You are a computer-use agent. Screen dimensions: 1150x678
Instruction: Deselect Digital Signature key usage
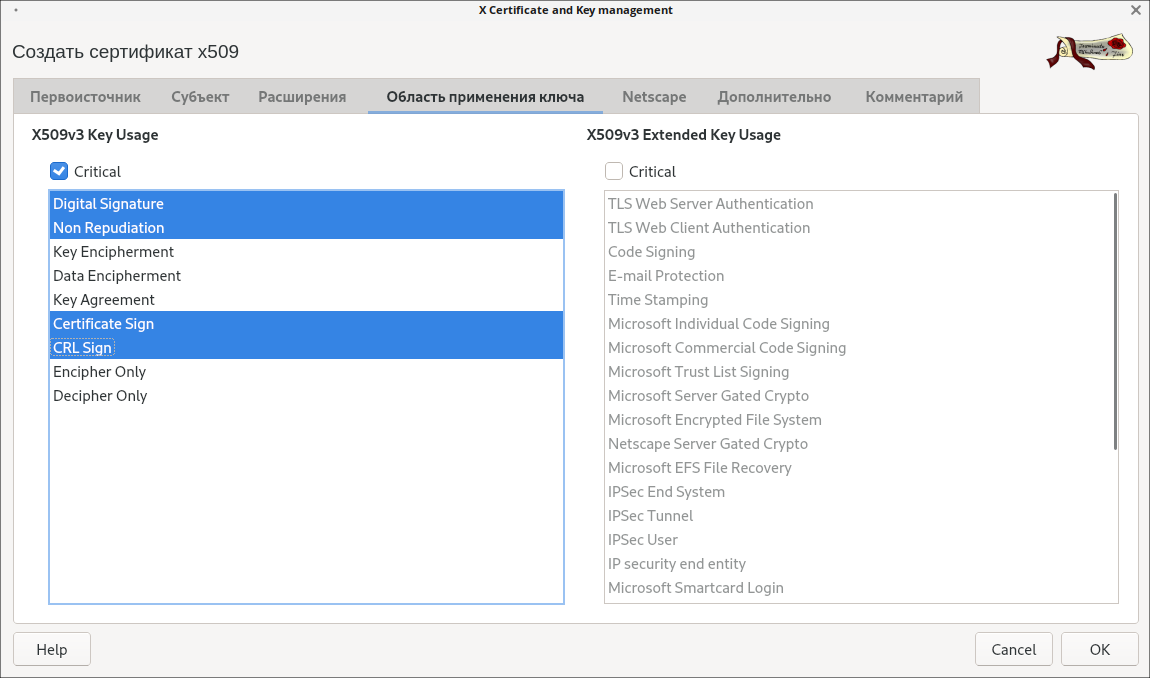(x=108, y=204)
